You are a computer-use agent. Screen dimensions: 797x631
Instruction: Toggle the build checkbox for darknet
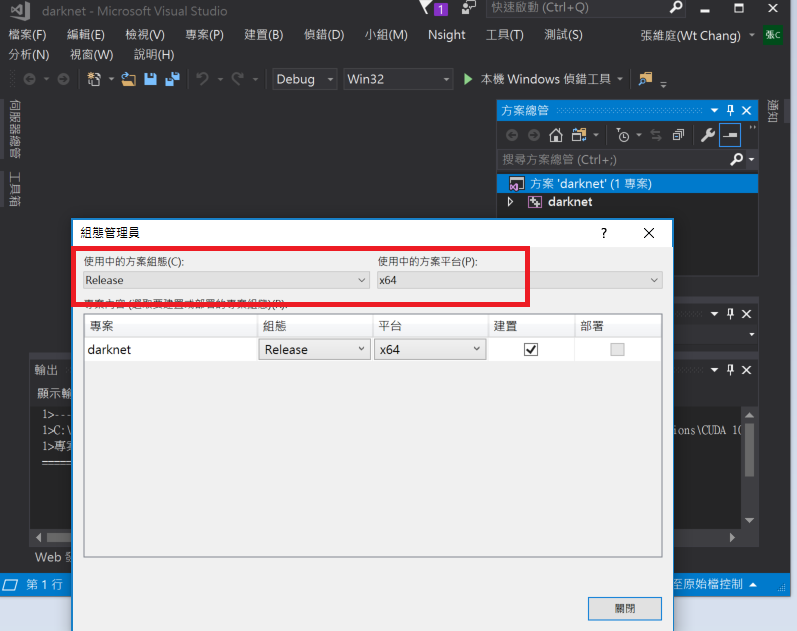pyautogui.click(x=531, y=350)
